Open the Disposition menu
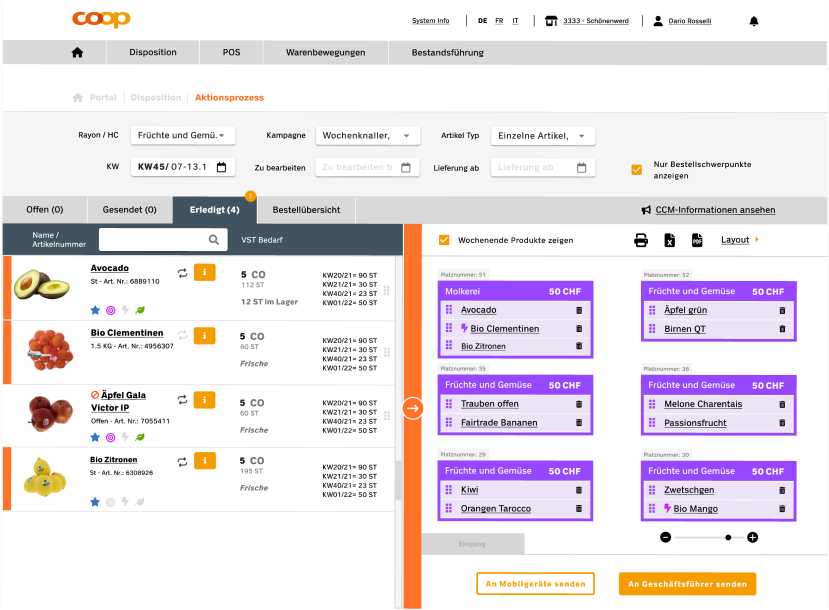Viewport: 829px width, 610px height. (153, 52)
